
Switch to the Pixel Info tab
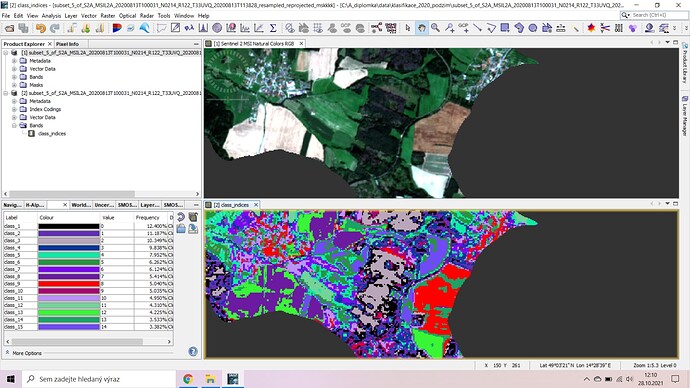(x=67, y=44)
